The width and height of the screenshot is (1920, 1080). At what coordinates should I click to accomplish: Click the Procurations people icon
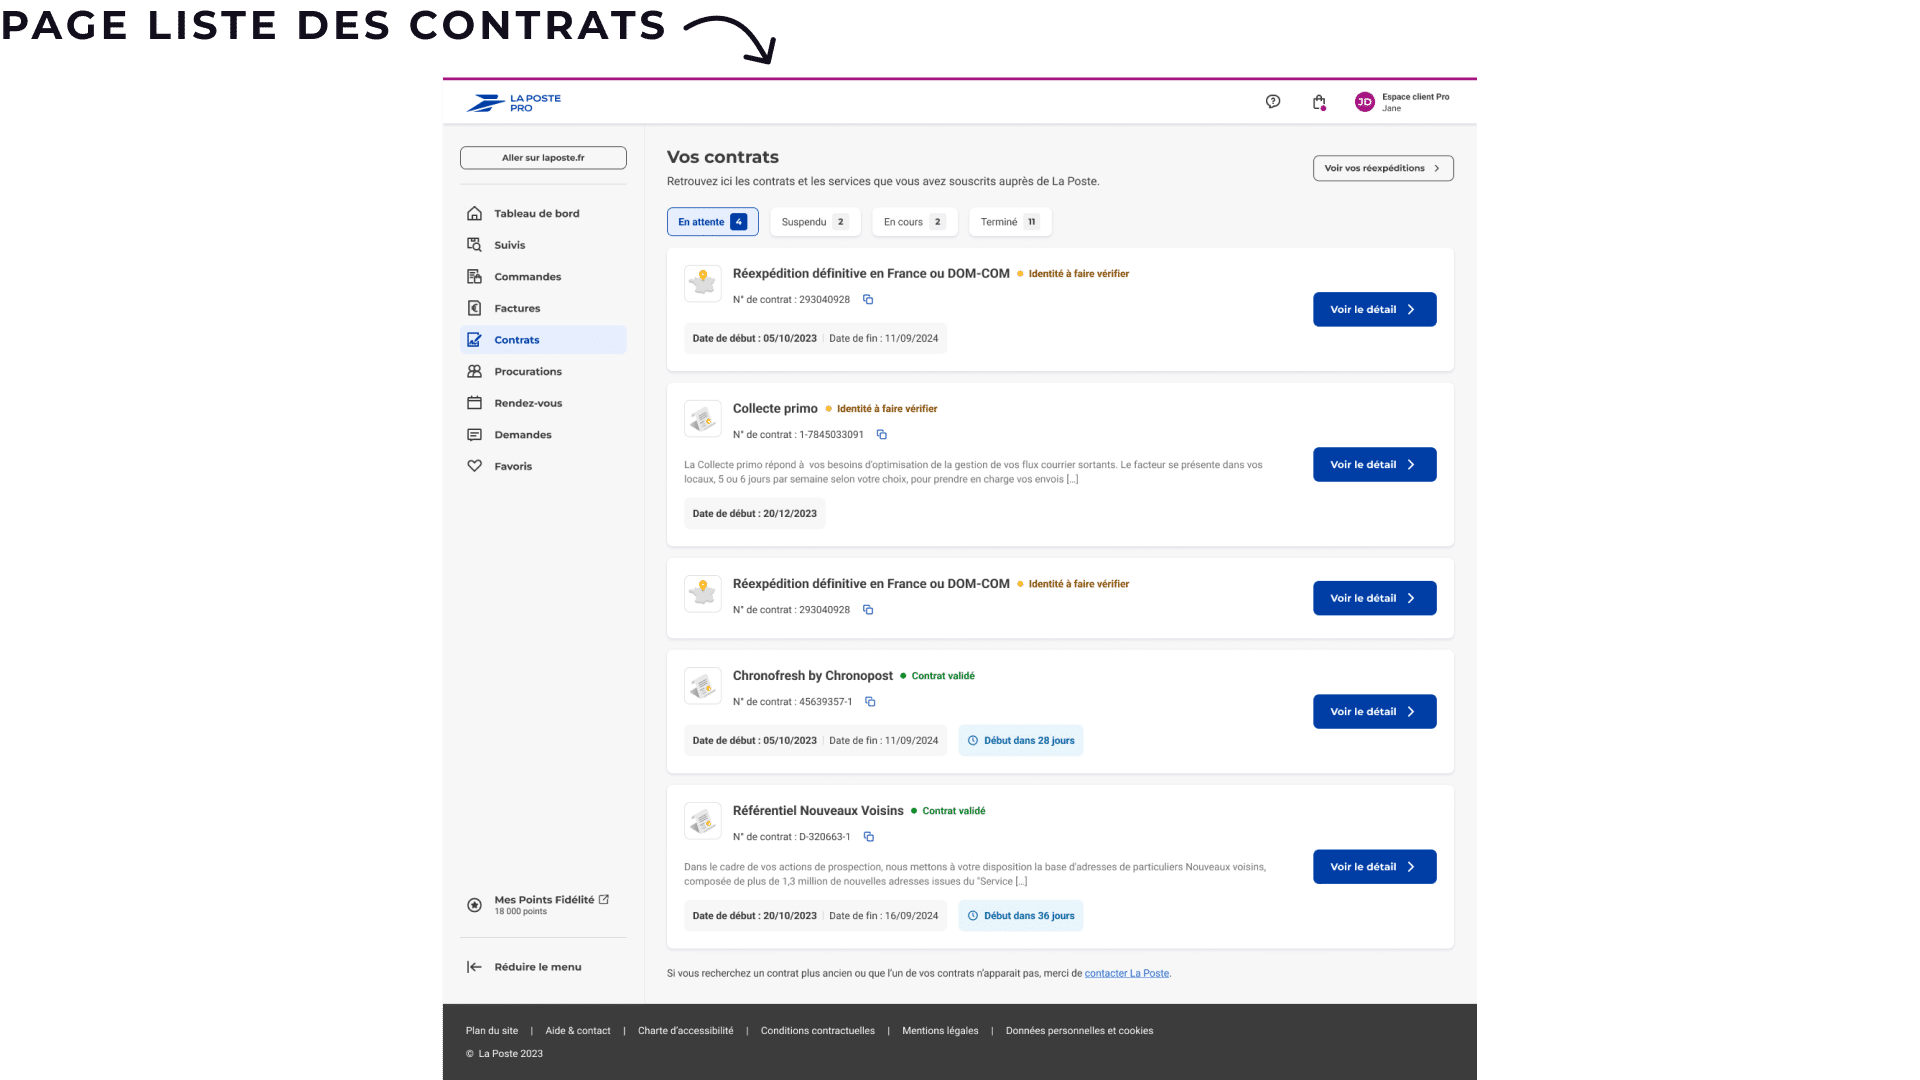point(475,371)
